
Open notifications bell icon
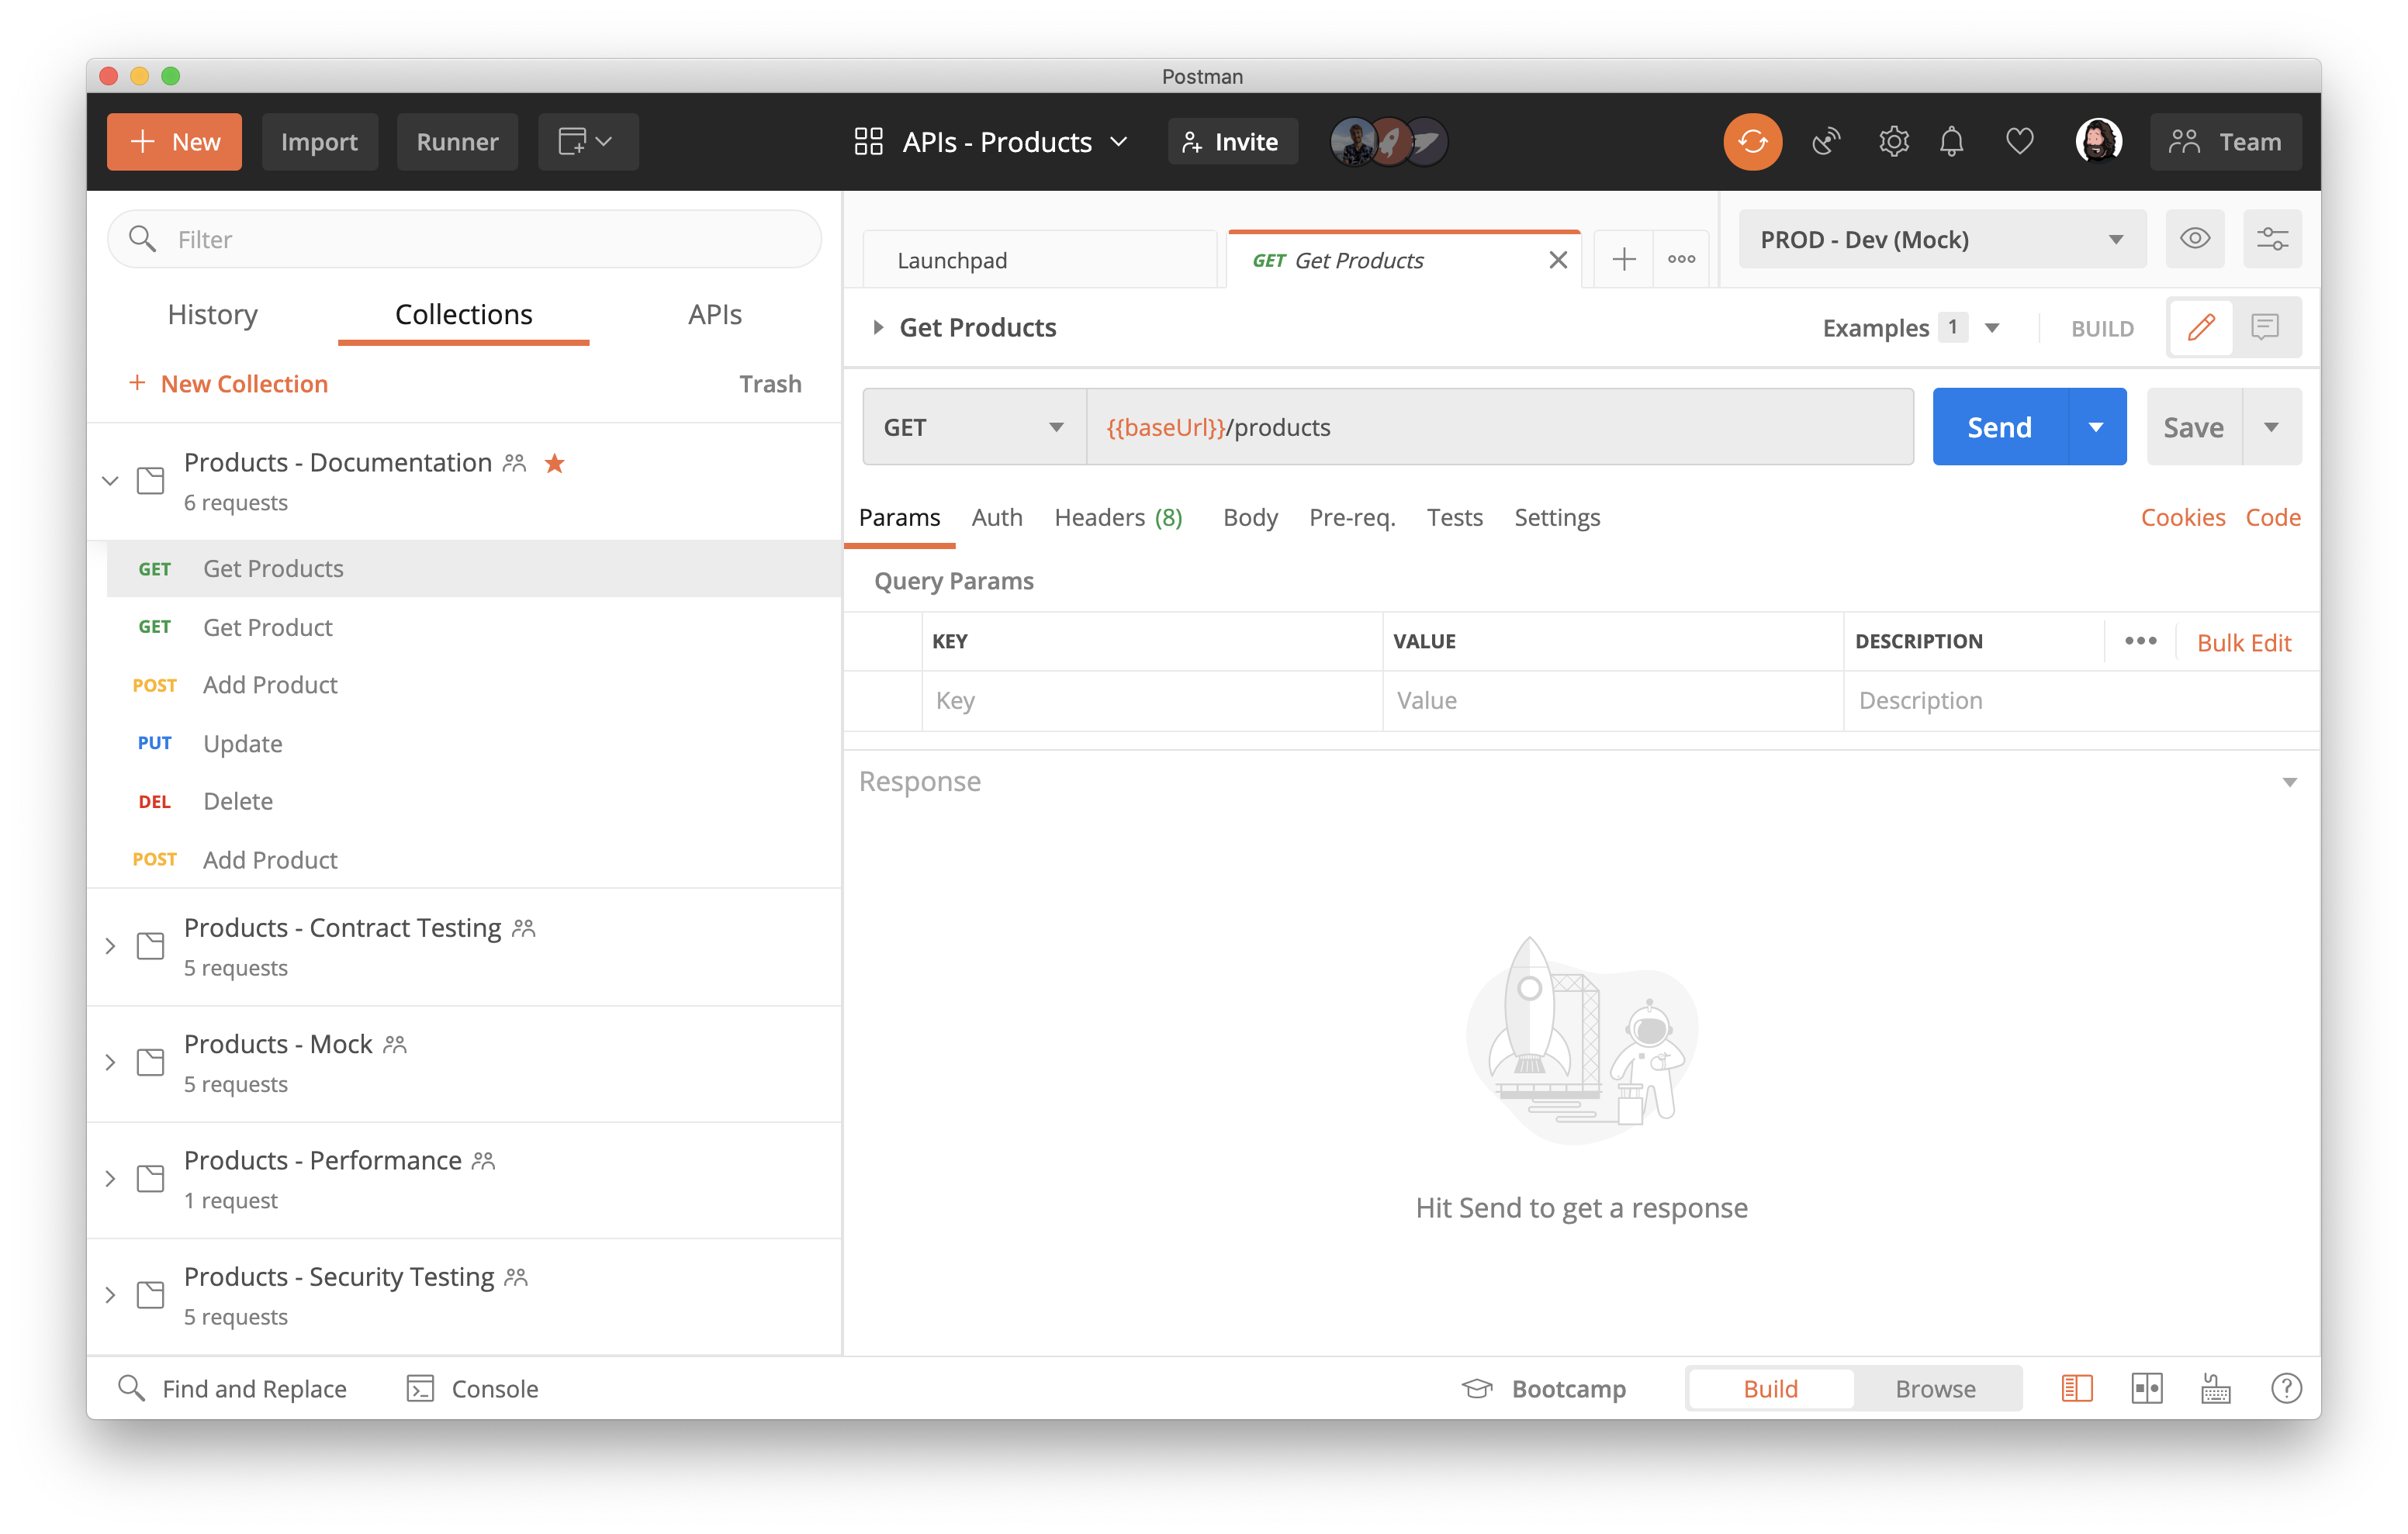[1951, 142]
